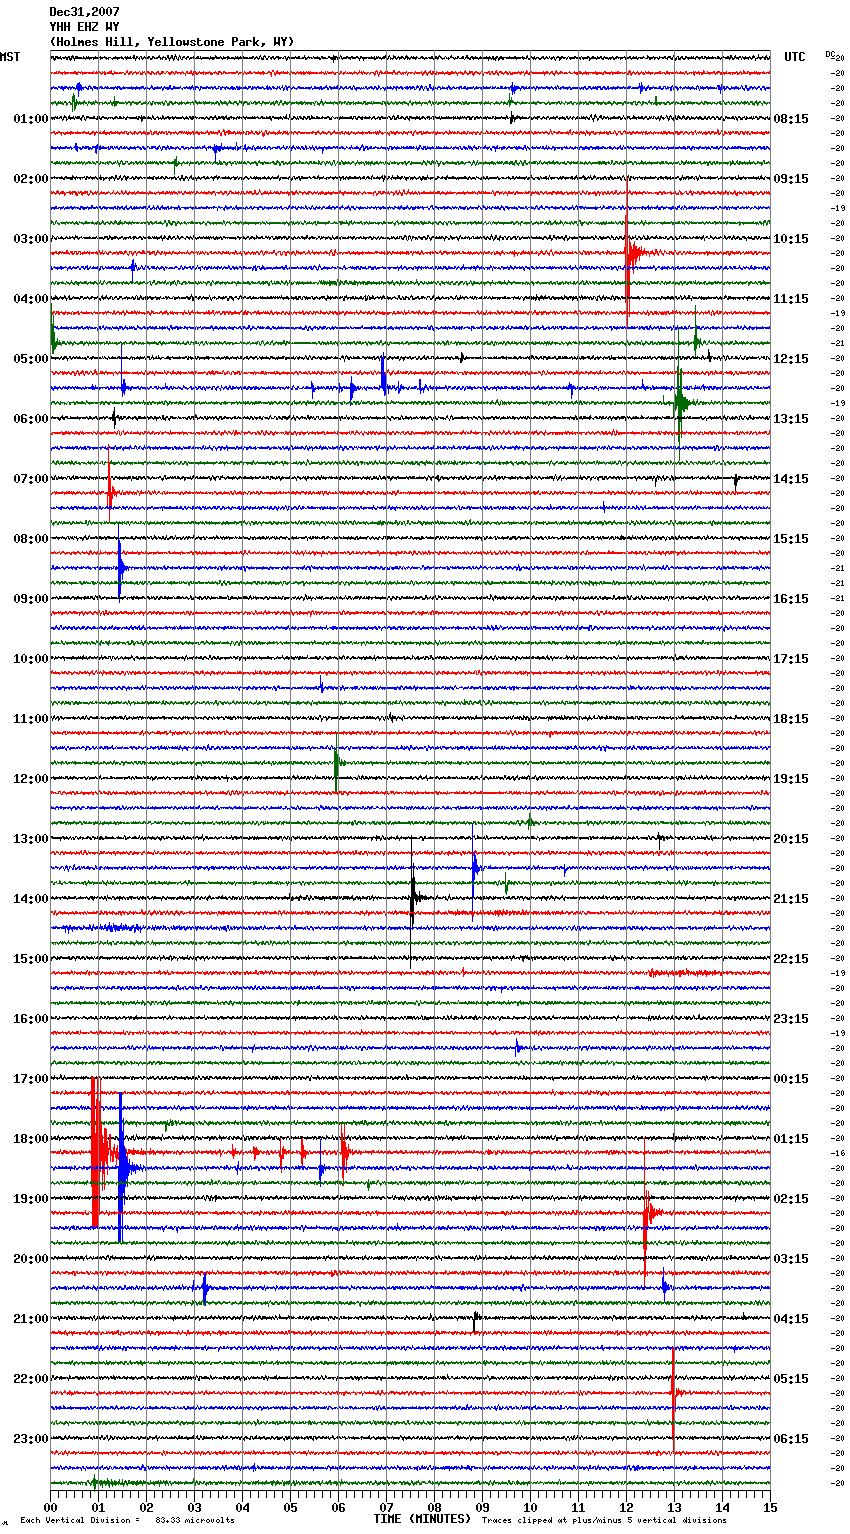Select the 07:00 MST row label

click(x=31, y=479)
